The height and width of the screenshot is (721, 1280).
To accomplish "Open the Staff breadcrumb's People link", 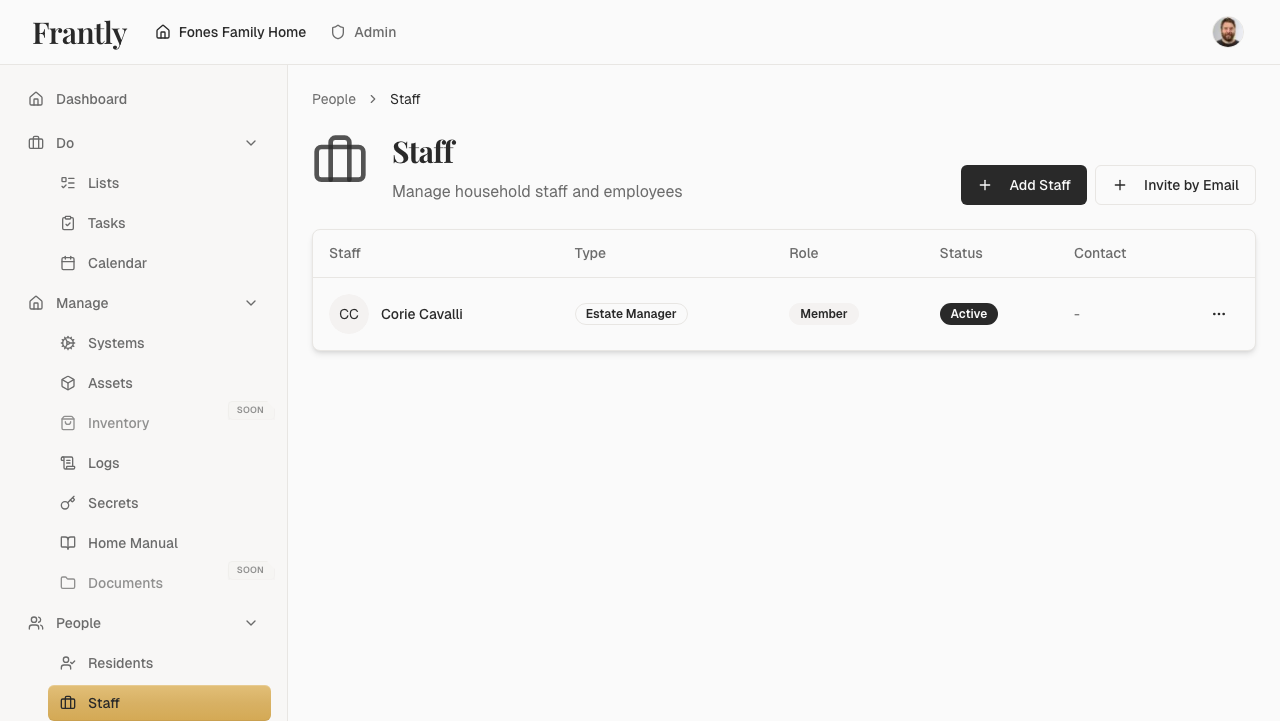I will click(334, 98).
